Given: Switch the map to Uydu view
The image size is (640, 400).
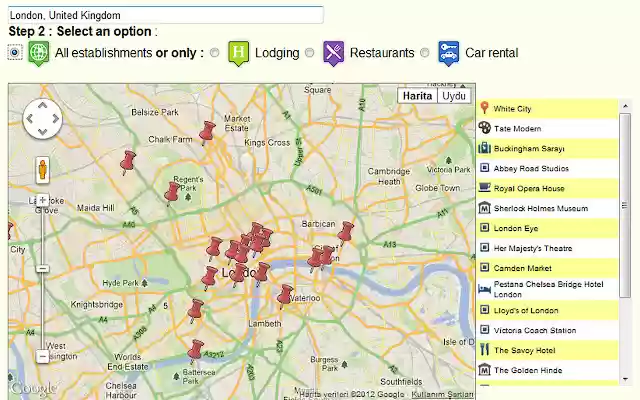Looking at the screenshot, I should point(455,96).
